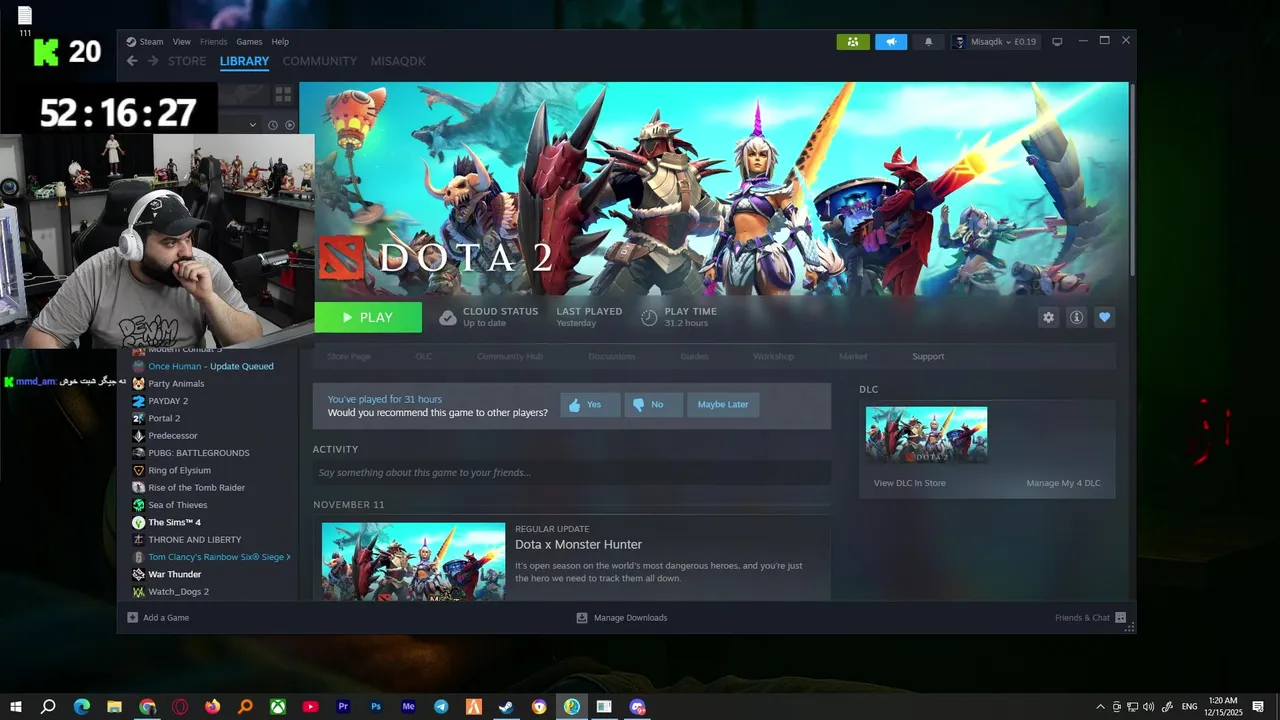The height and width of the screenshot is (720, 1280).
Task: Open MISAQDK profile tab
Action: click(x=398, y=61)
